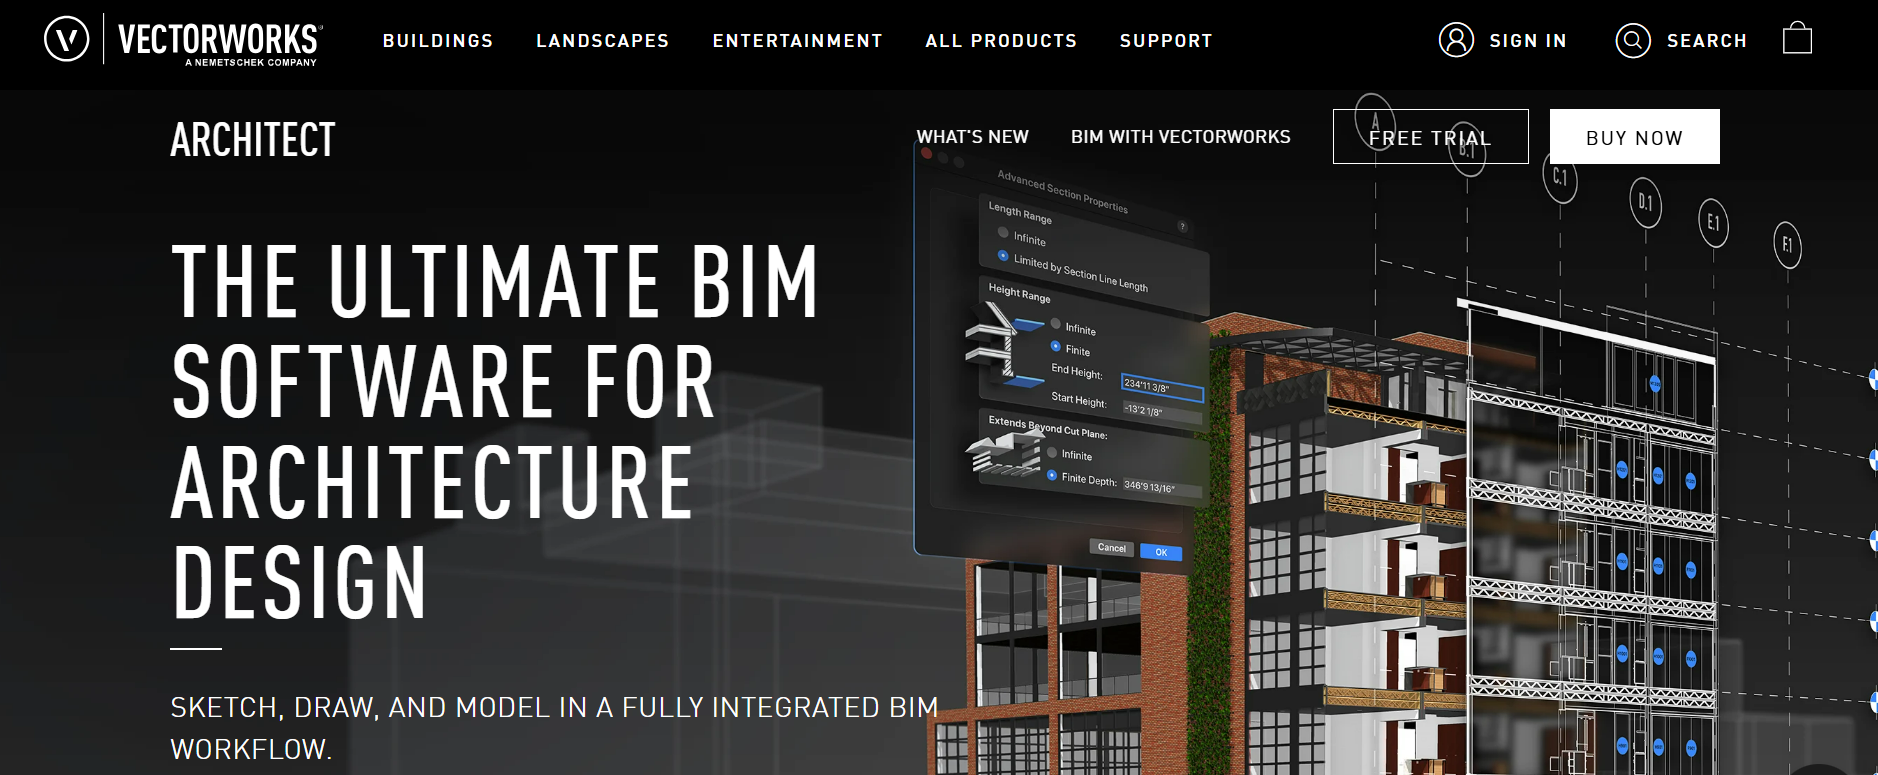Click the End Height input field
Image resolution: width=1878 pixels, height=775 pixels.
click(1162, 388)
